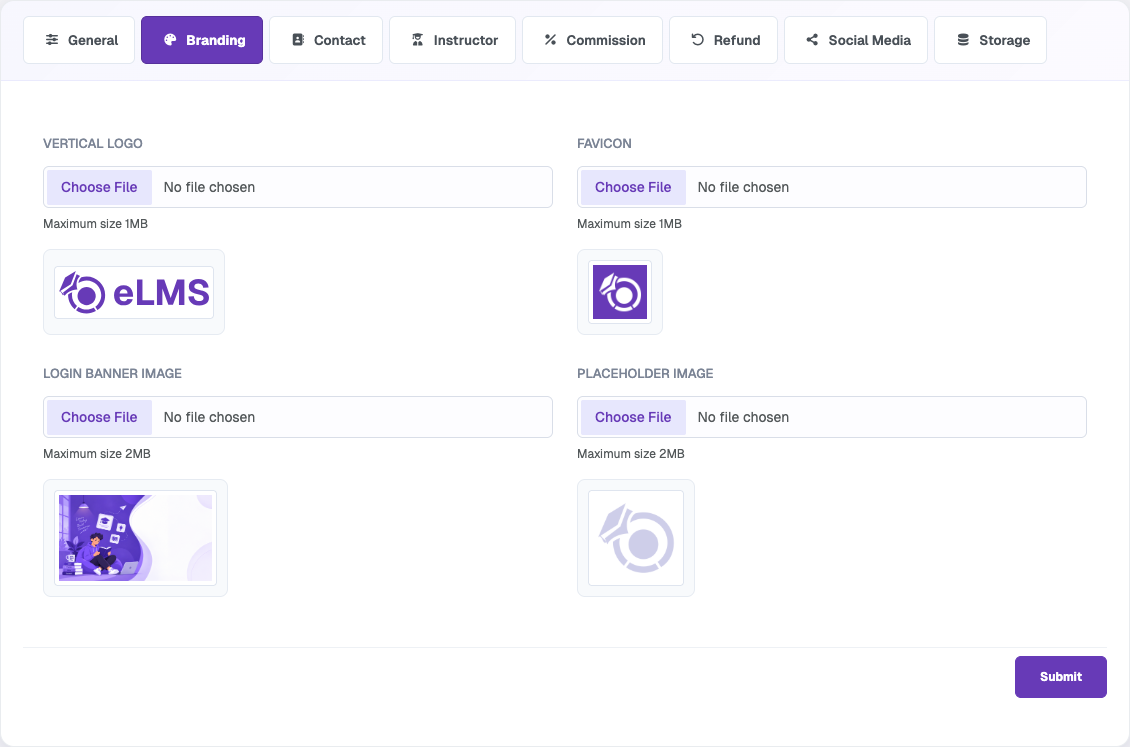Click the eLMS vertical logo preview
1130x747 pixels.
coord(134,292)
